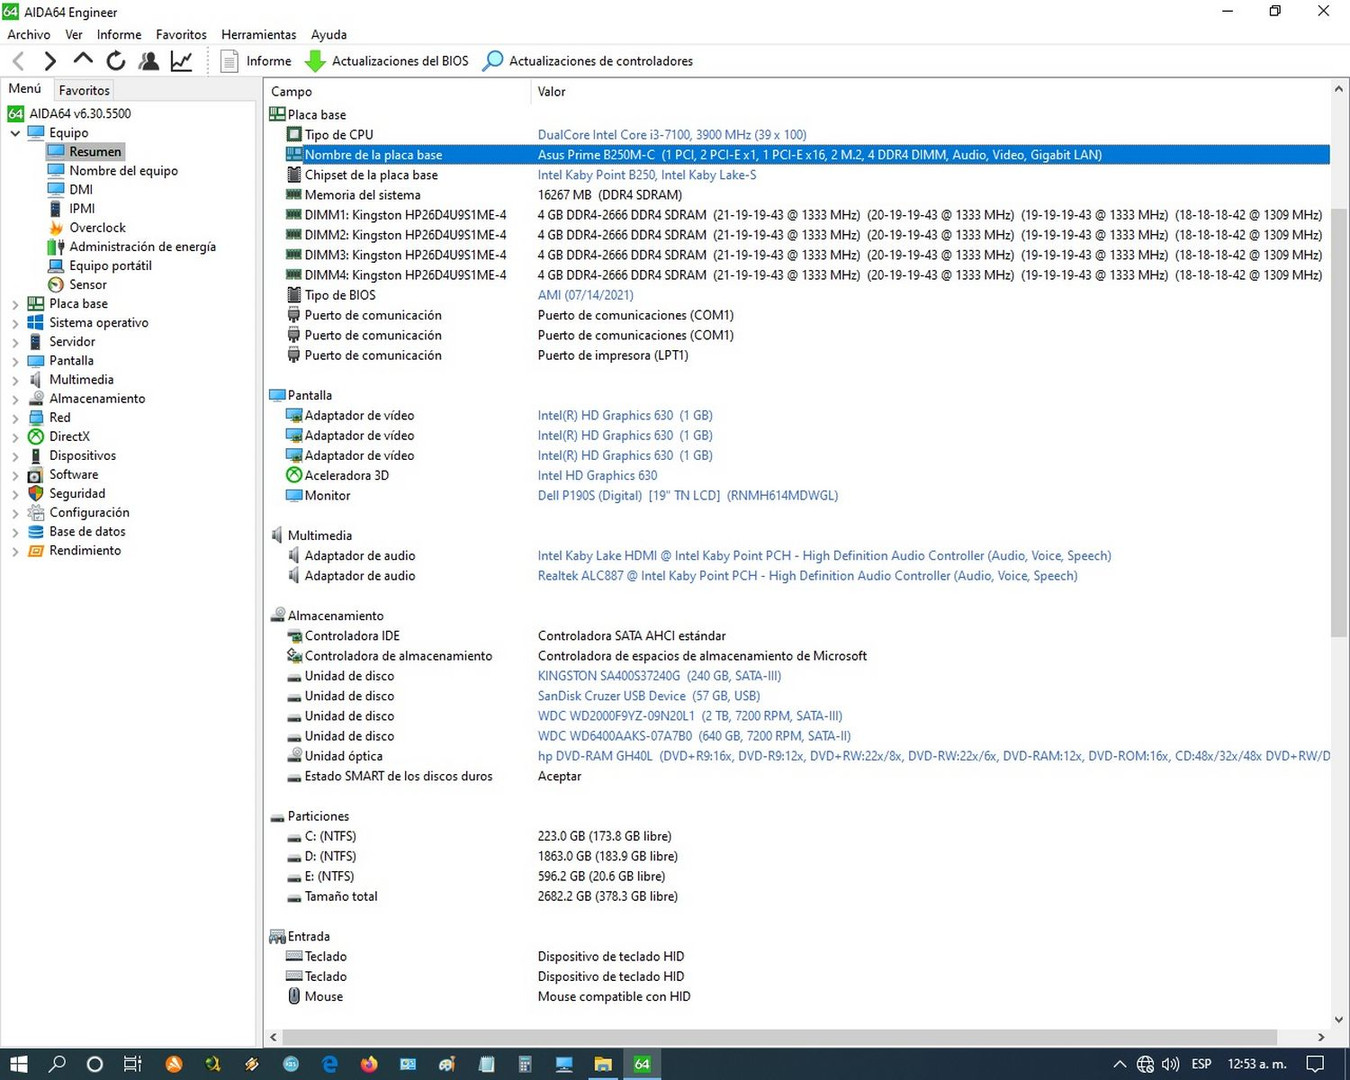Image resolution: width=1350 pixels, height=1080 pixels.
Task: Select the Aceleradora 3D row icon
Action: pos(294,476)
